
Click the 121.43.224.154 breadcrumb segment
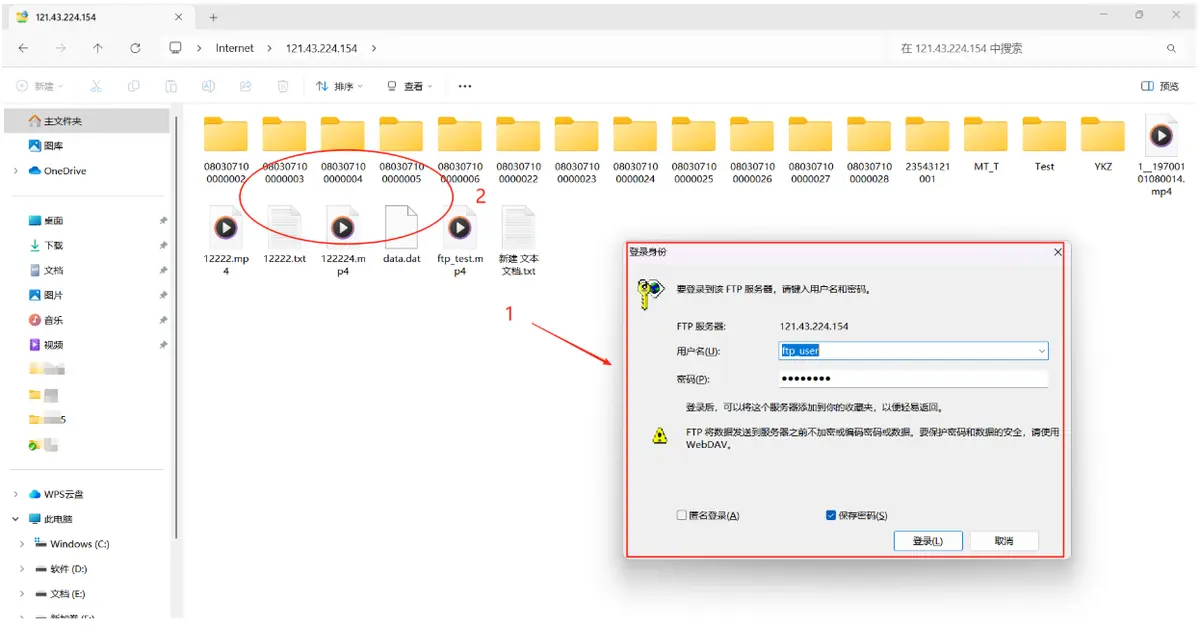coord(323,48)
